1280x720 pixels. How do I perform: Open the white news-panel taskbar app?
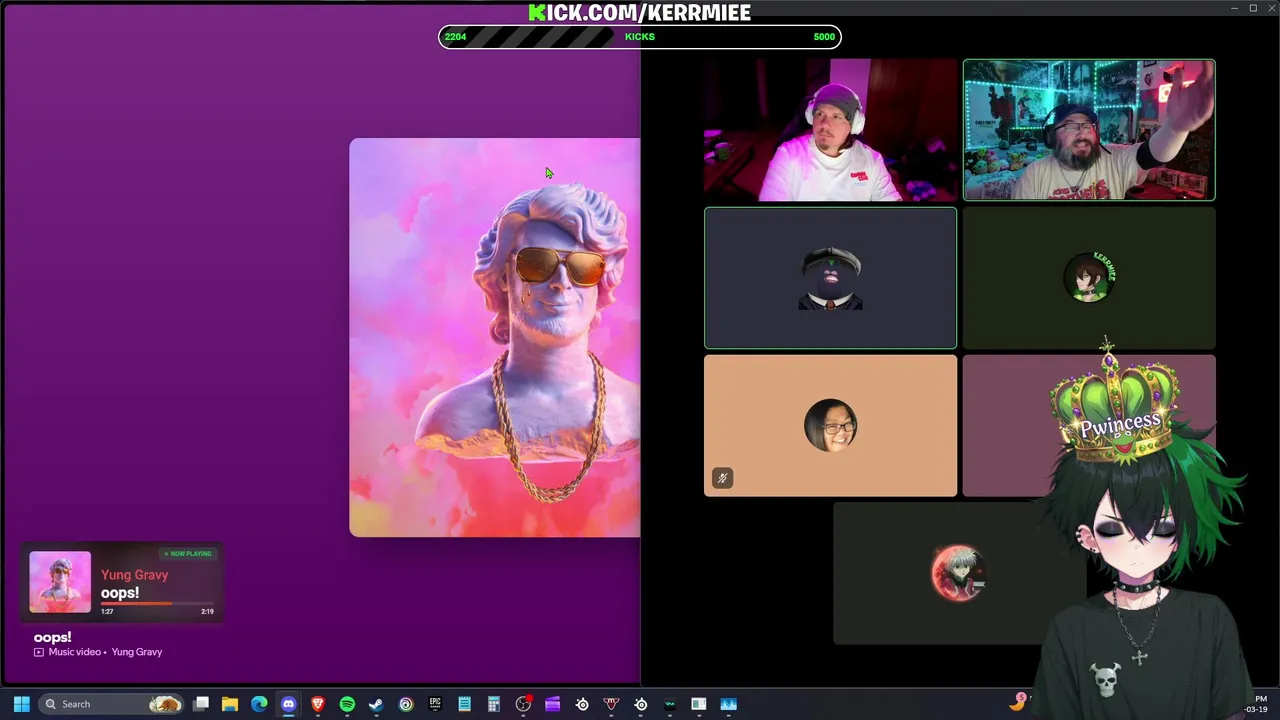pyautogui.click(x=699, y=704)
